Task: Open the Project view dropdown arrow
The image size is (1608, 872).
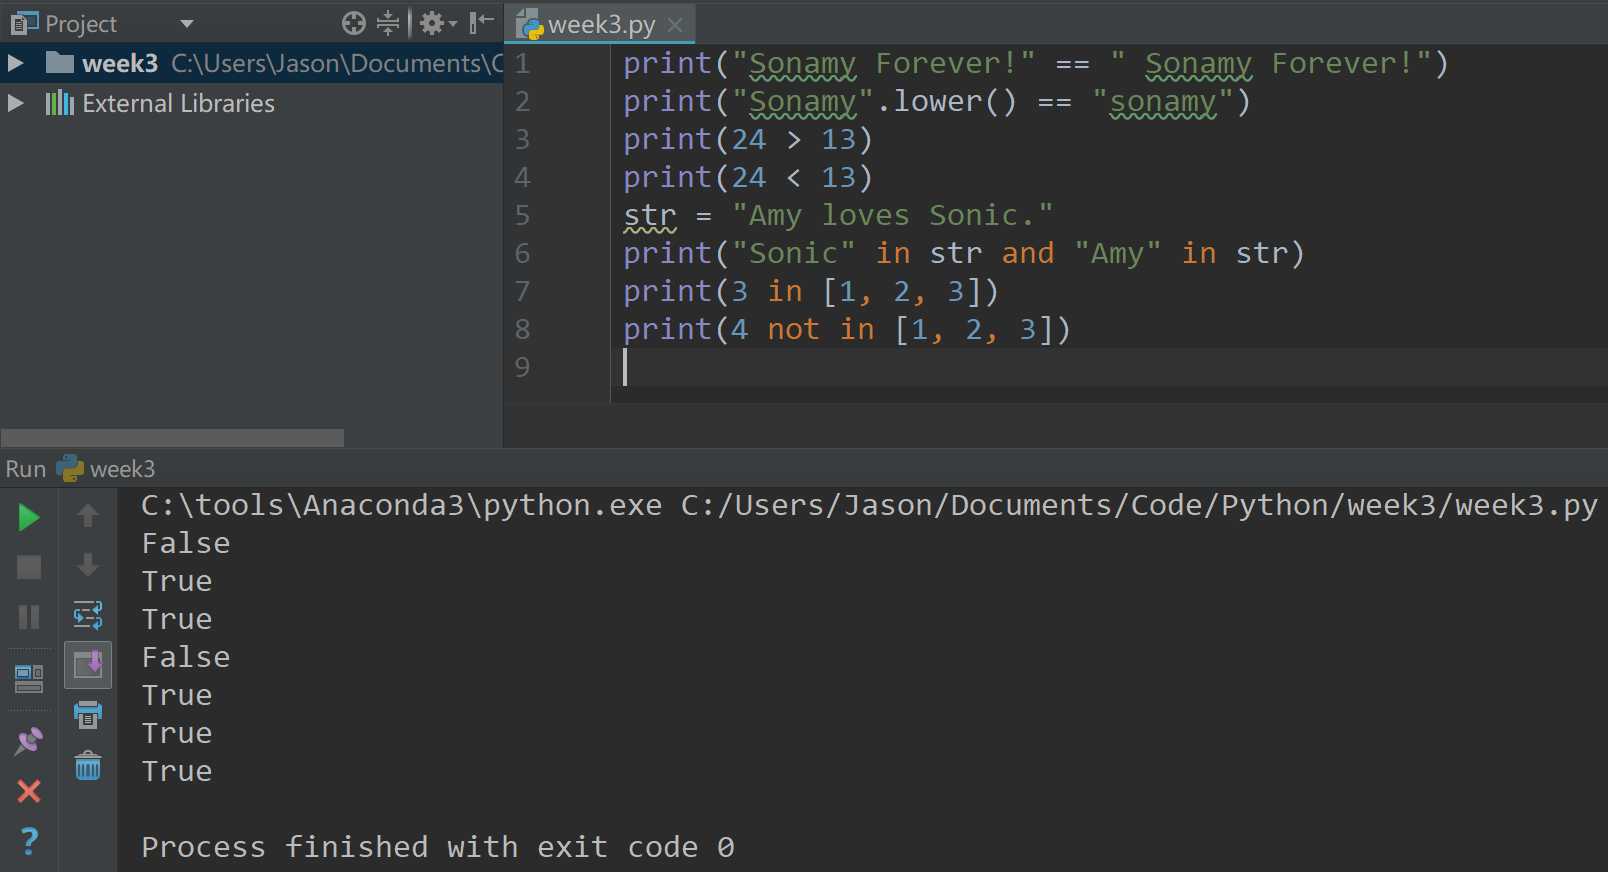Action: (x=186, y=23)
